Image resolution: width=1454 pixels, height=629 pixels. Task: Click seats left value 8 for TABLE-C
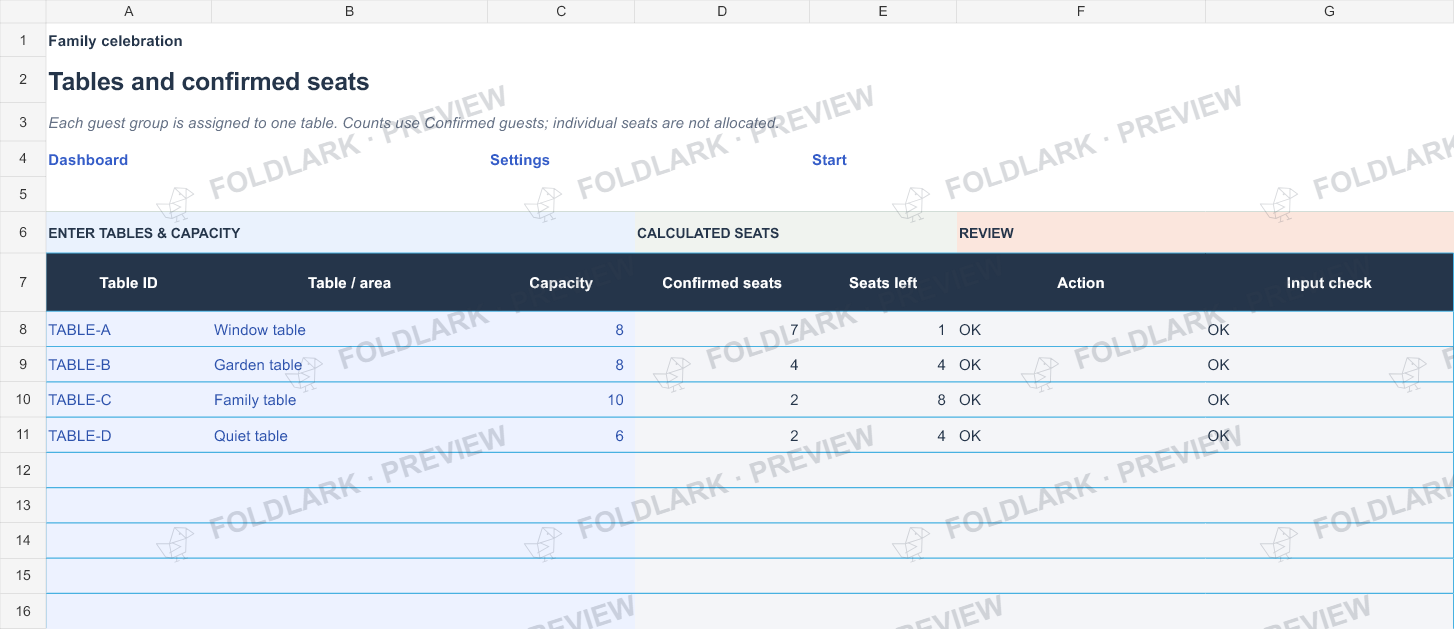[883, 400]
